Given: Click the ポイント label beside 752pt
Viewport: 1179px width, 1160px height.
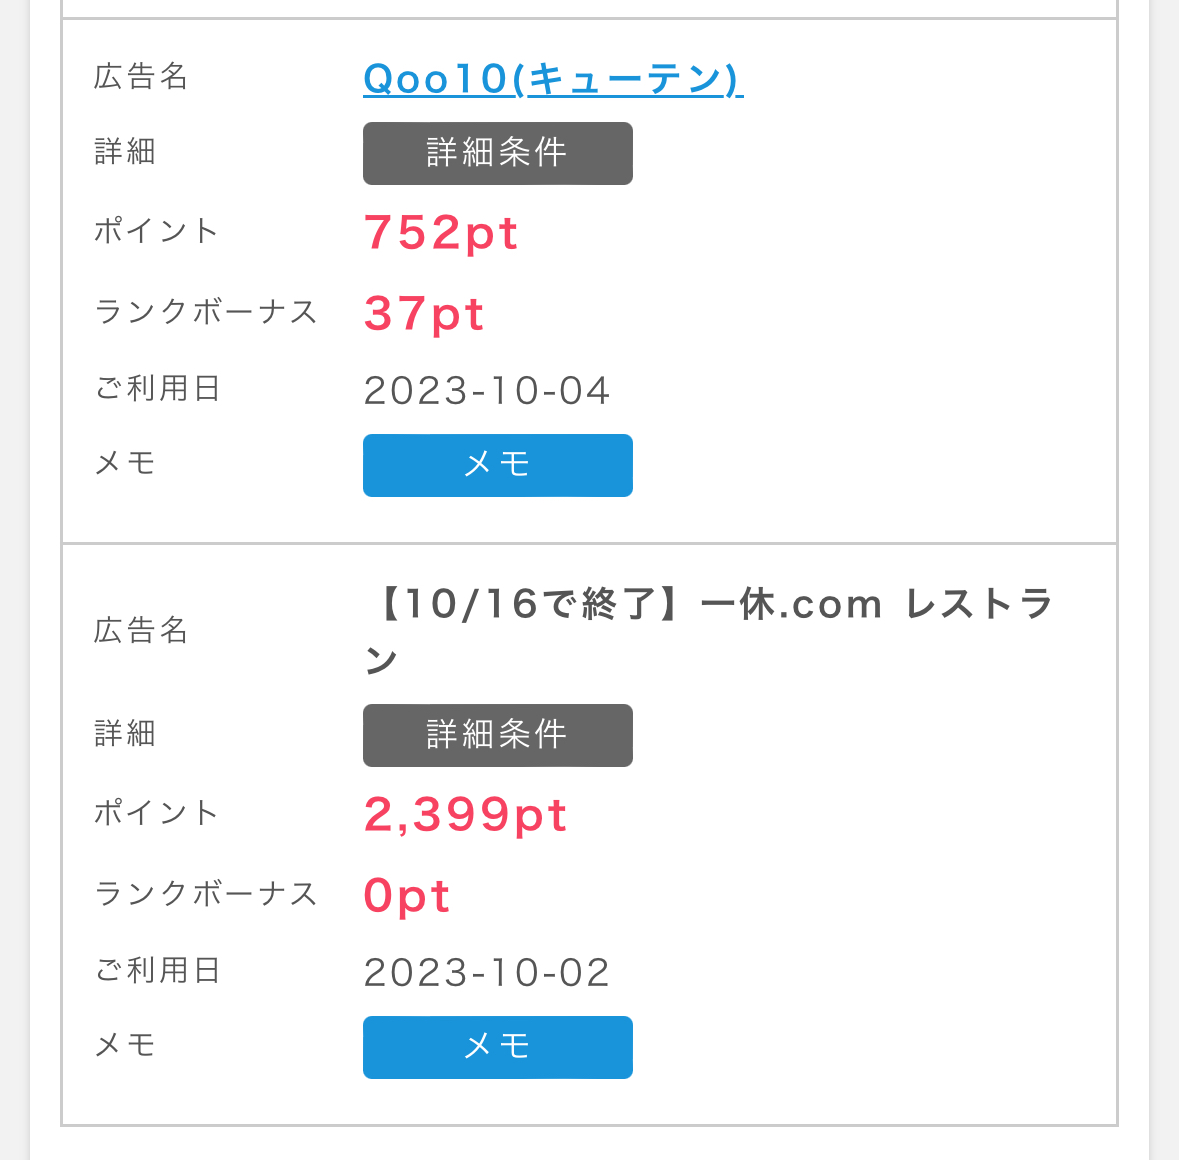Looking at the screenshot, I should coord(156,231).
